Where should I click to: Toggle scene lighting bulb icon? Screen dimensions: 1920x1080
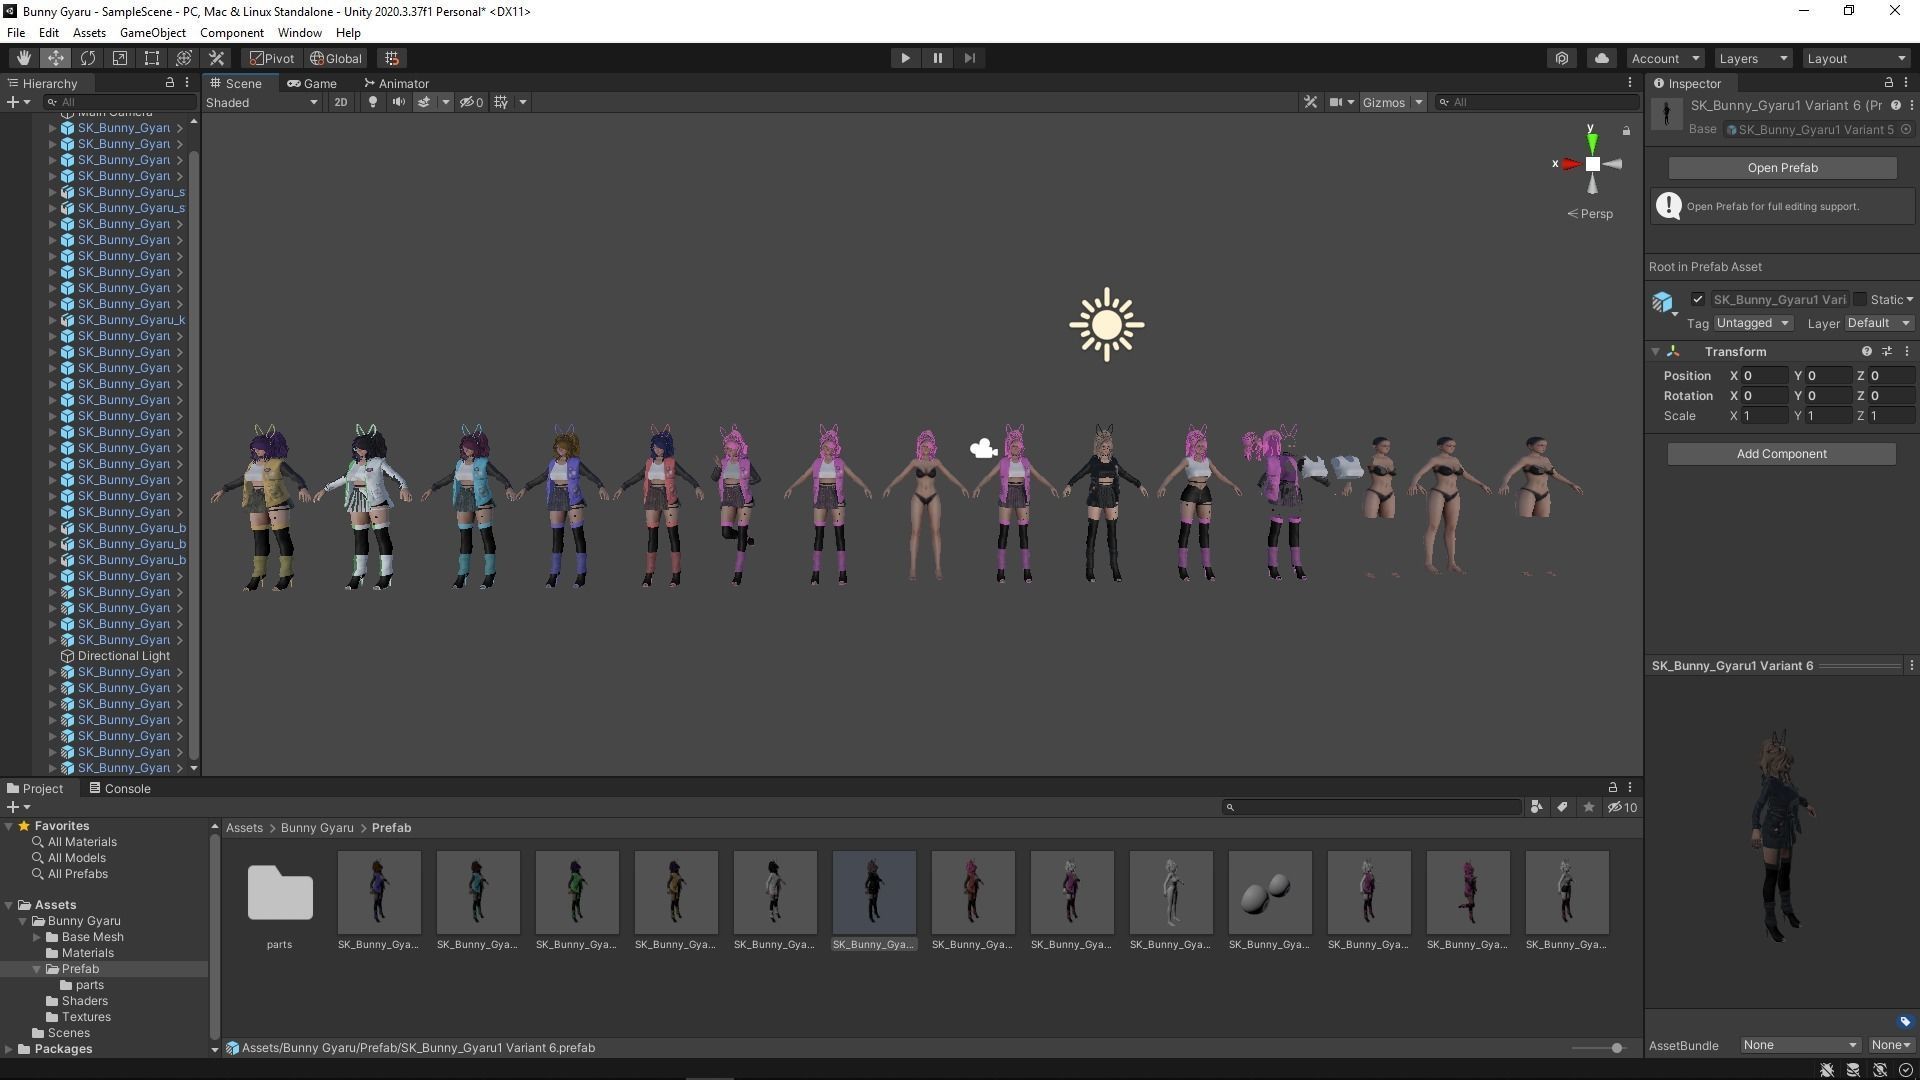click(372, 102)
